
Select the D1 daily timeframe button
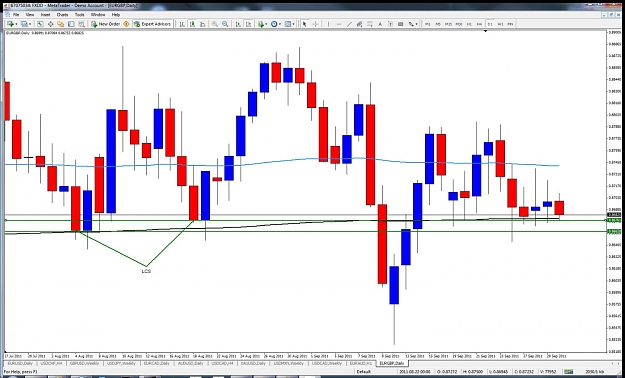(490, 24)
